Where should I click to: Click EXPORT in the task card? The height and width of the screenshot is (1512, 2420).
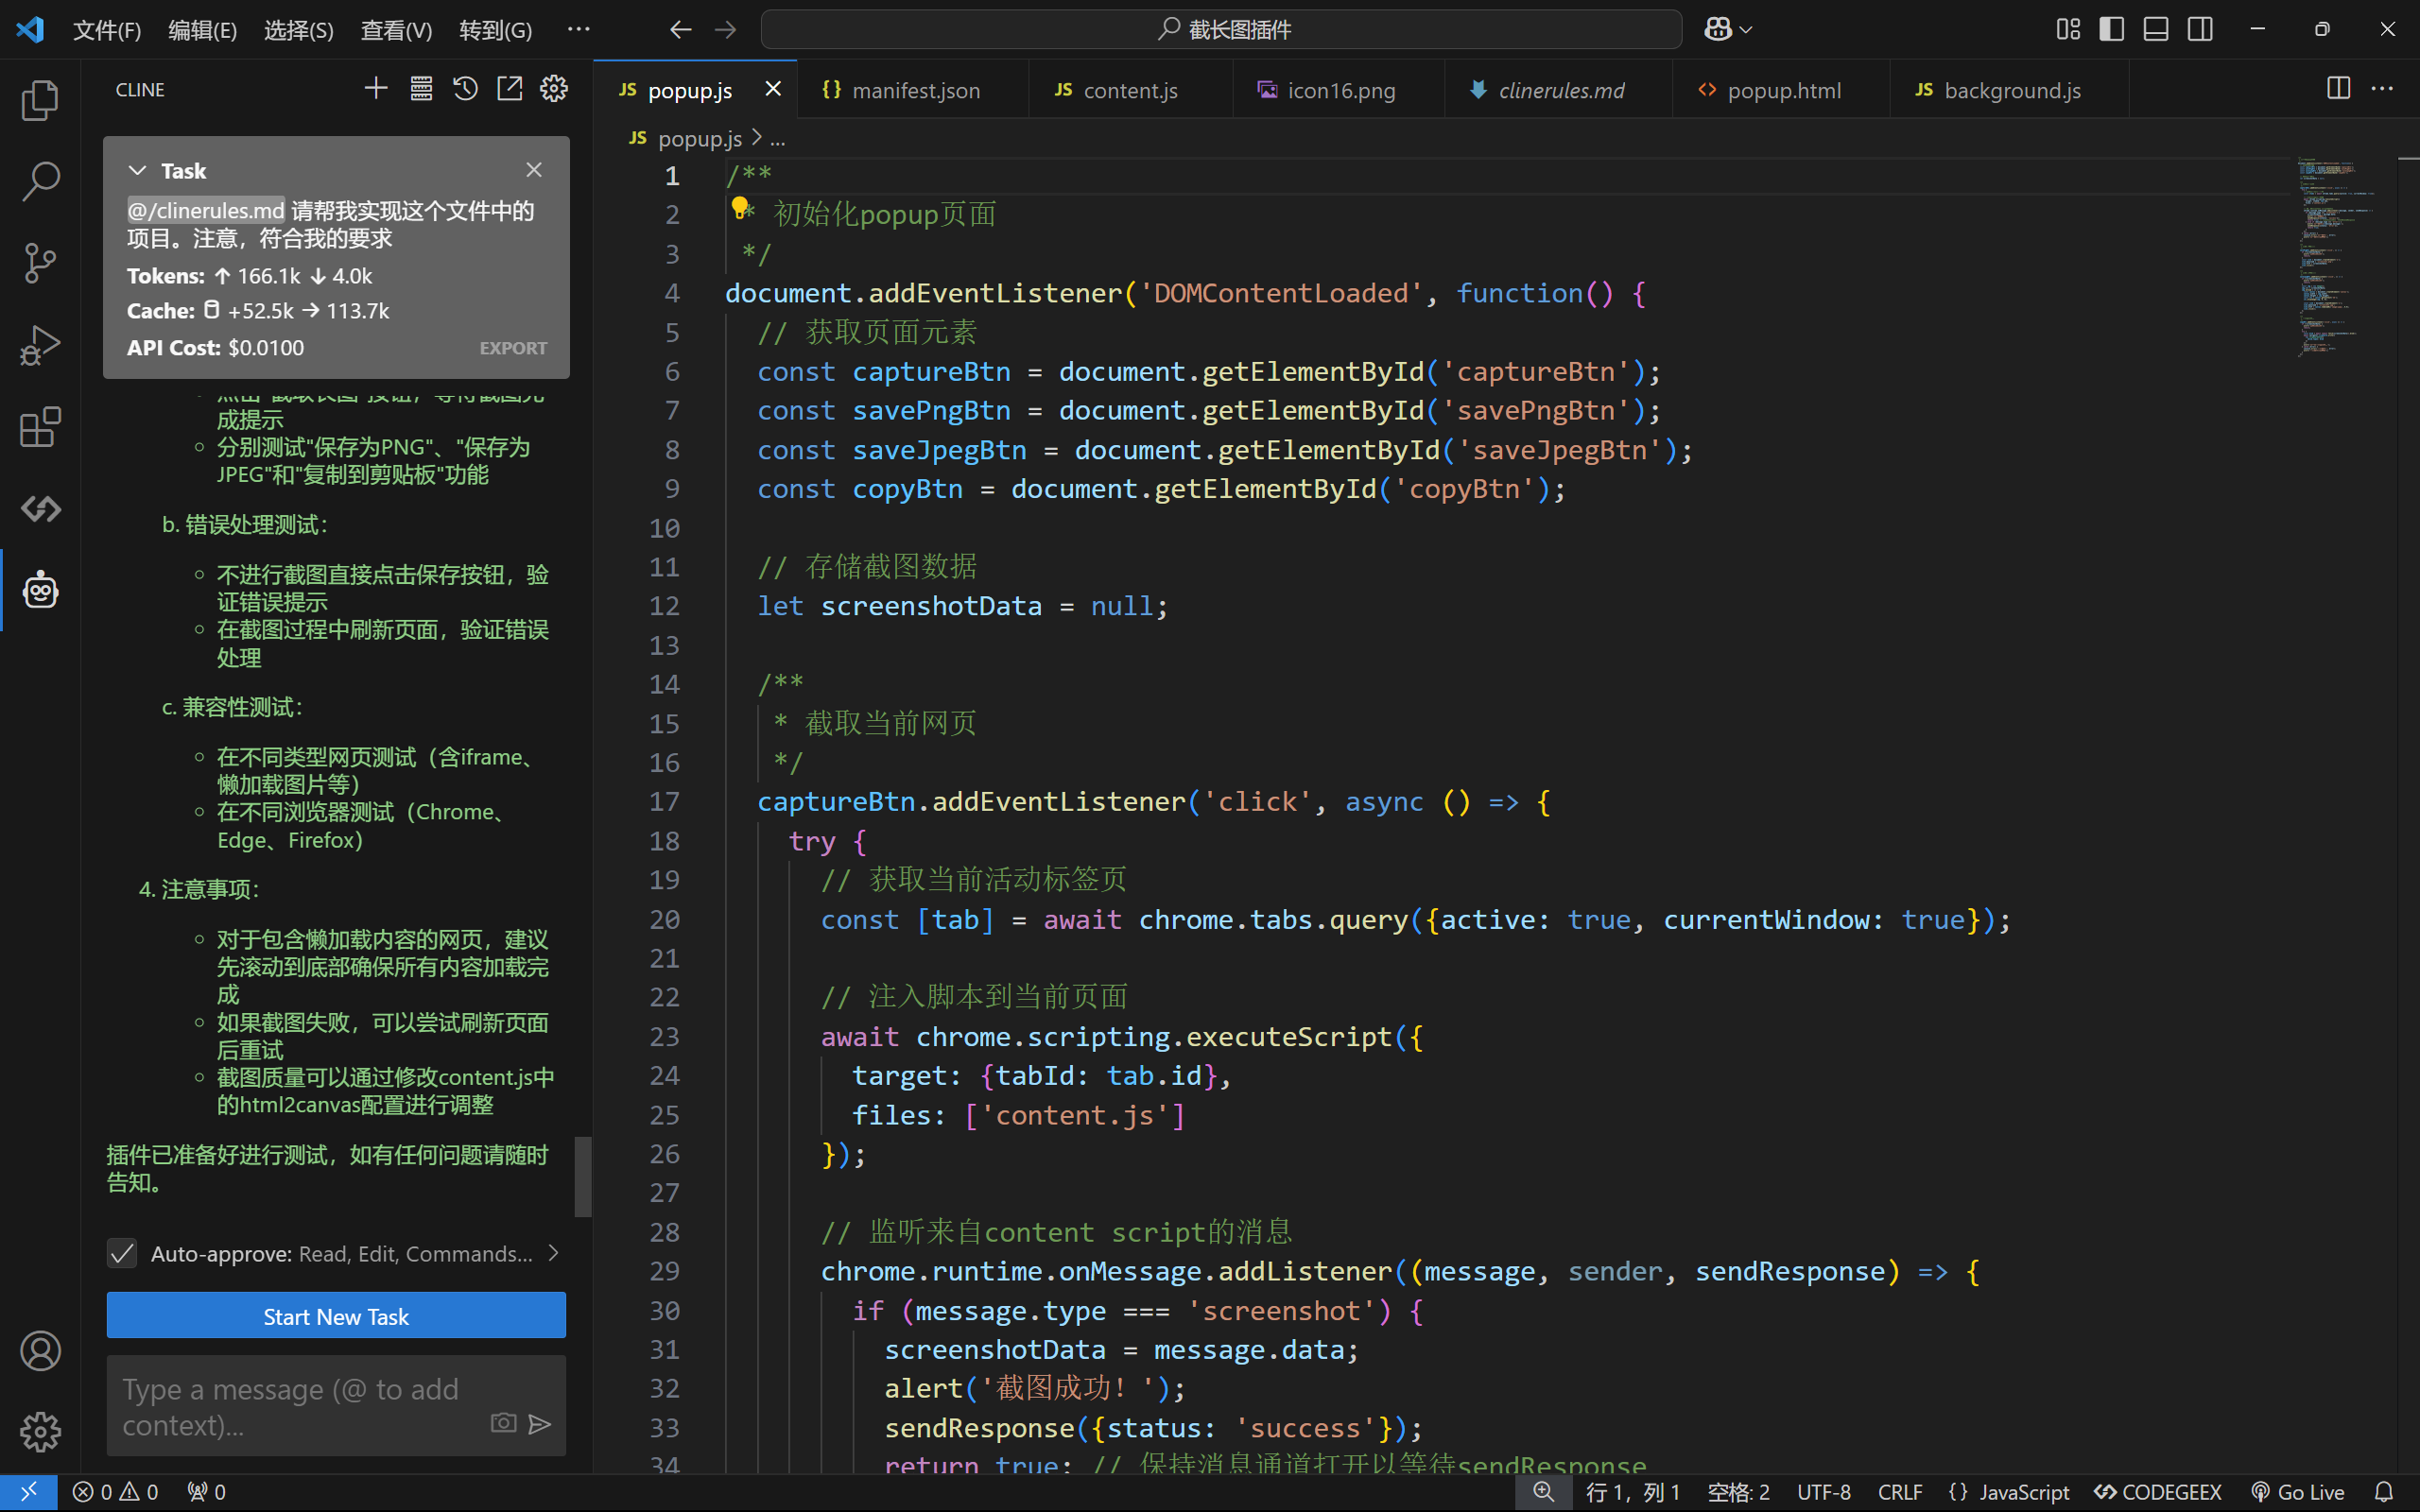click(513, 348)
